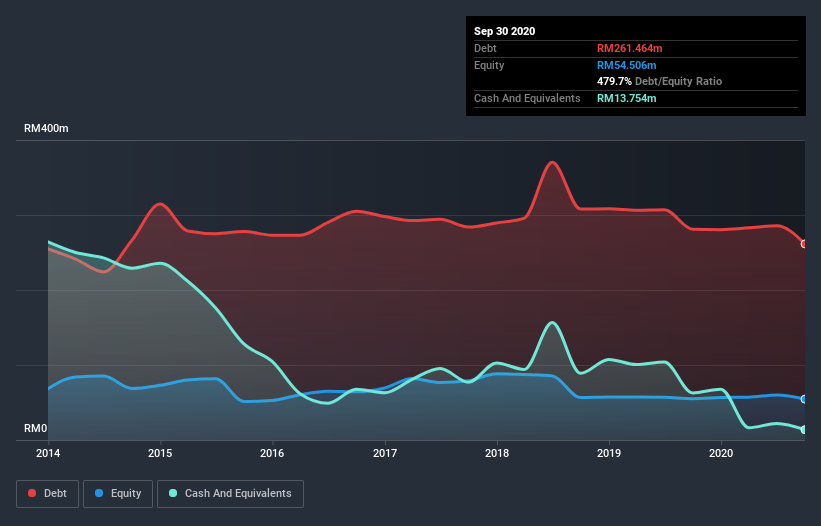Click the 2016 x-axis label
821x526 pixels.
coord(272,453)
